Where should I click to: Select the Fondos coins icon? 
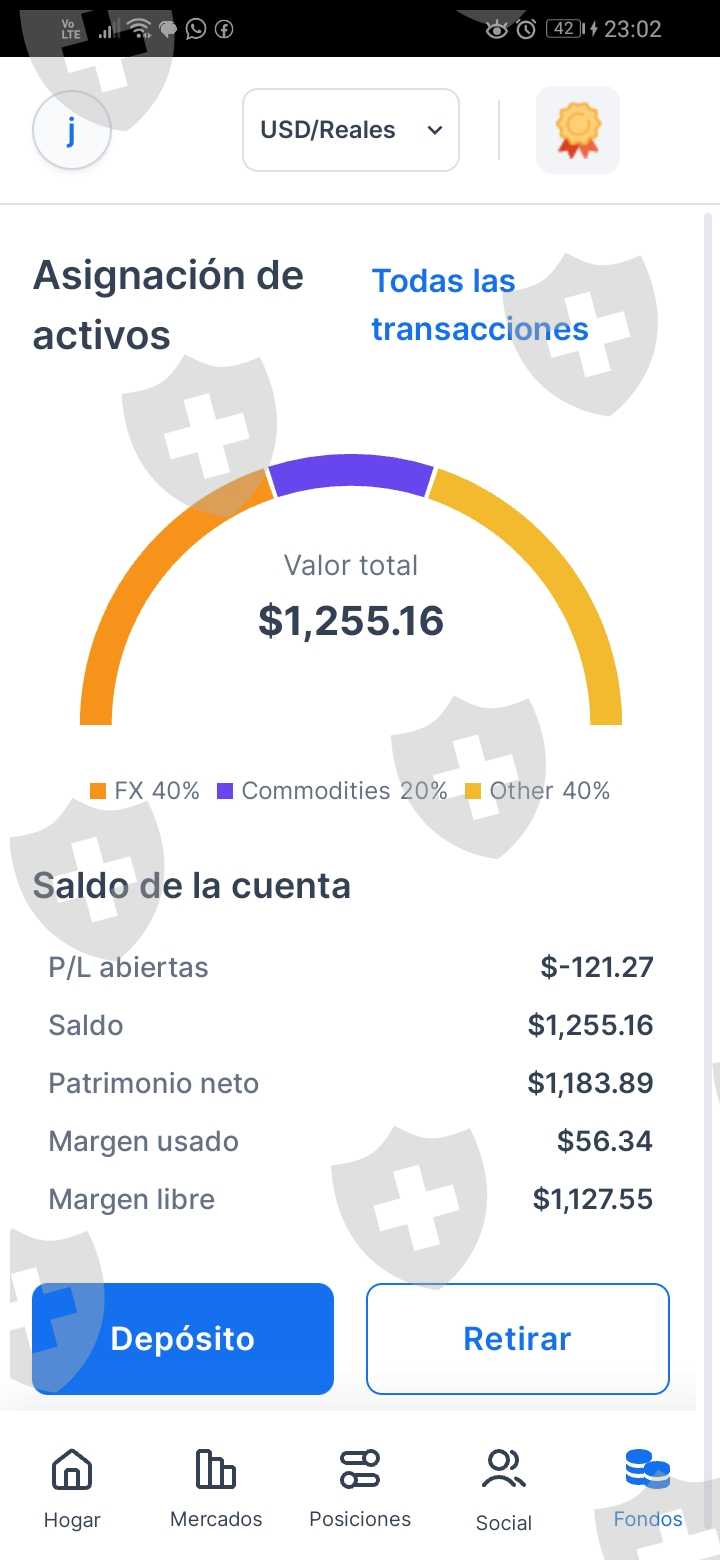(647, 1470)
